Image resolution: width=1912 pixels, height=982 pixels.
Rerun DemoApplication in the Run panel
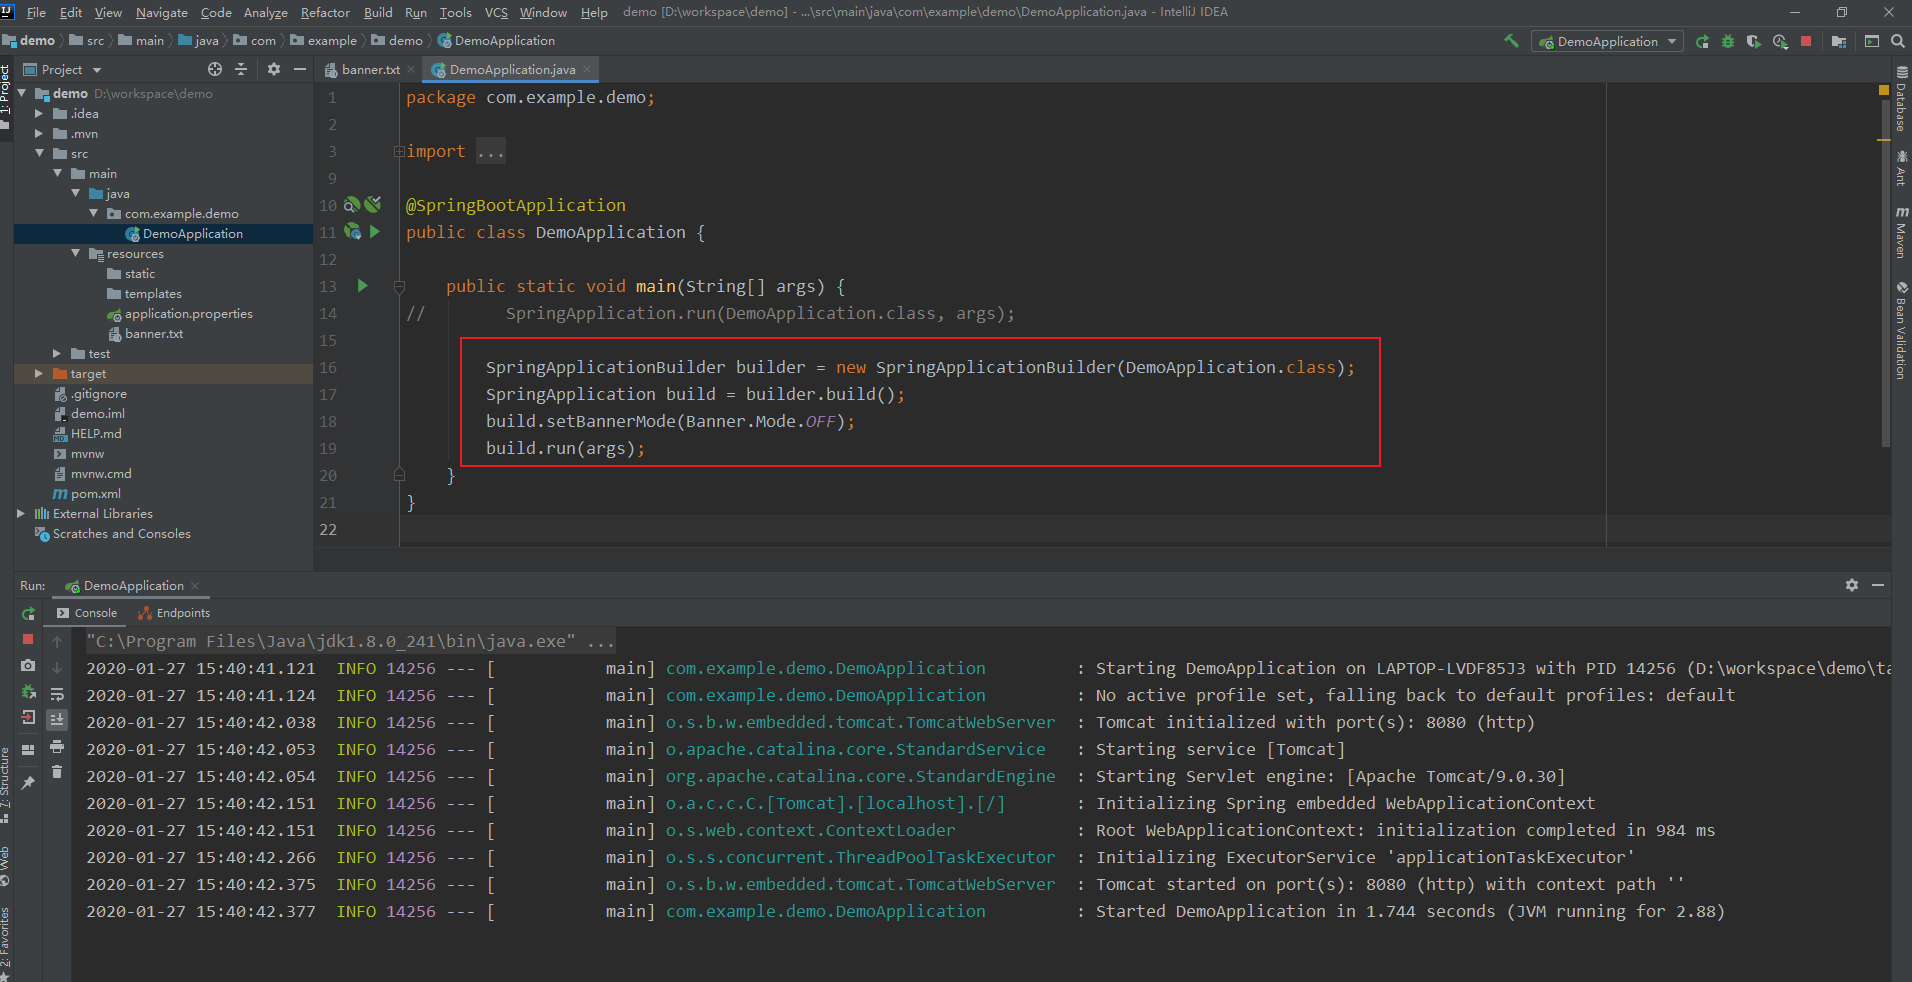click(x=28, y=613)
